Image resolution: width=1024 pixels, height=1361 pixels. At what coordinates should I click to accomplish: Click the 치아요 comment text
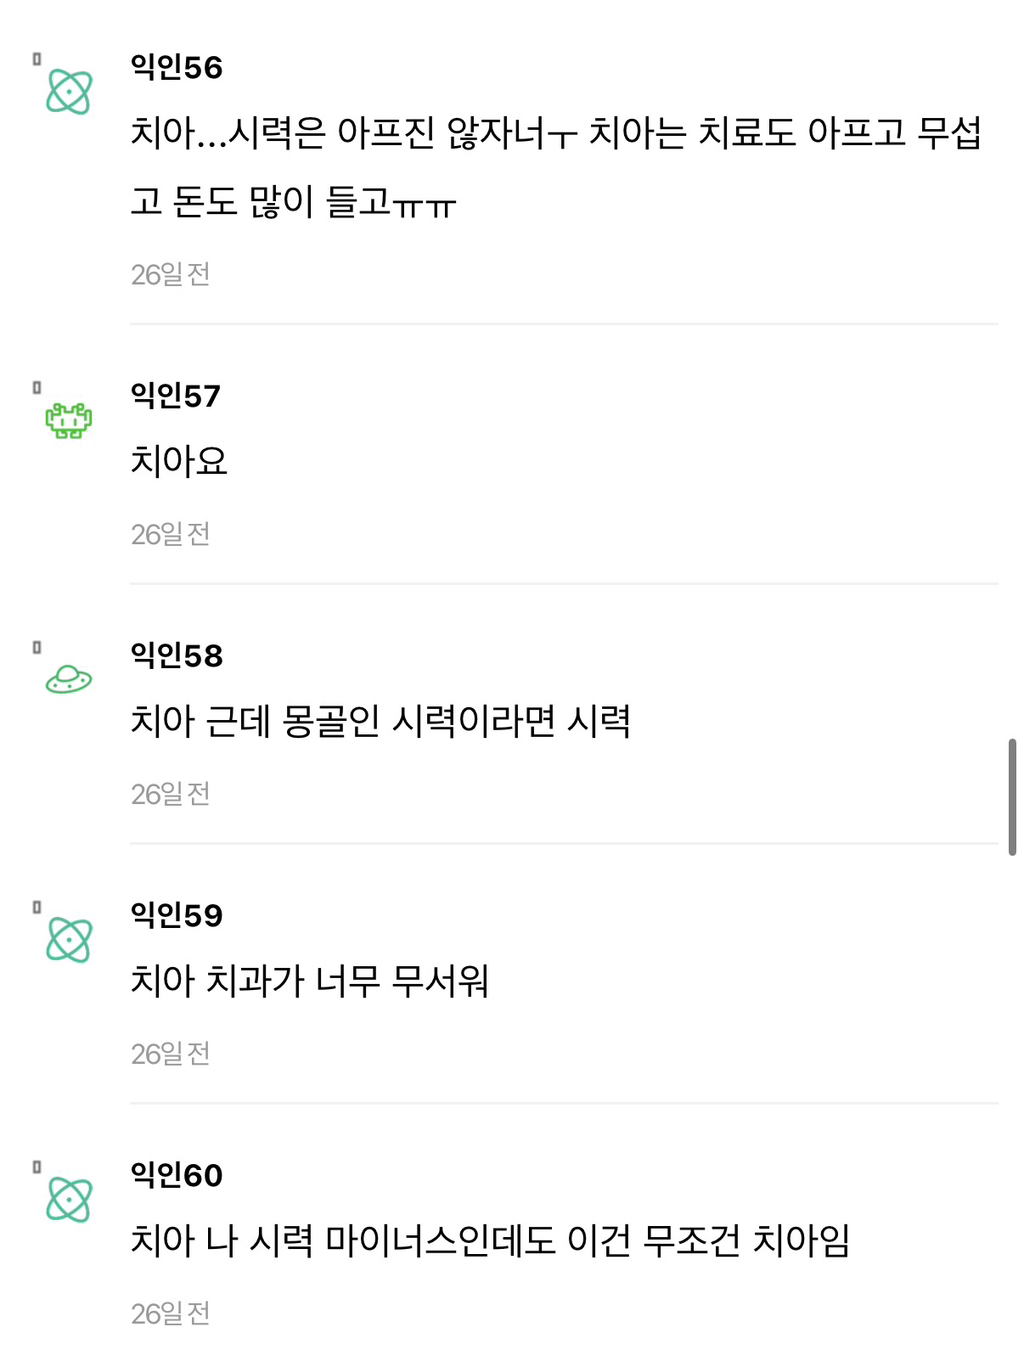coord(179,461)
